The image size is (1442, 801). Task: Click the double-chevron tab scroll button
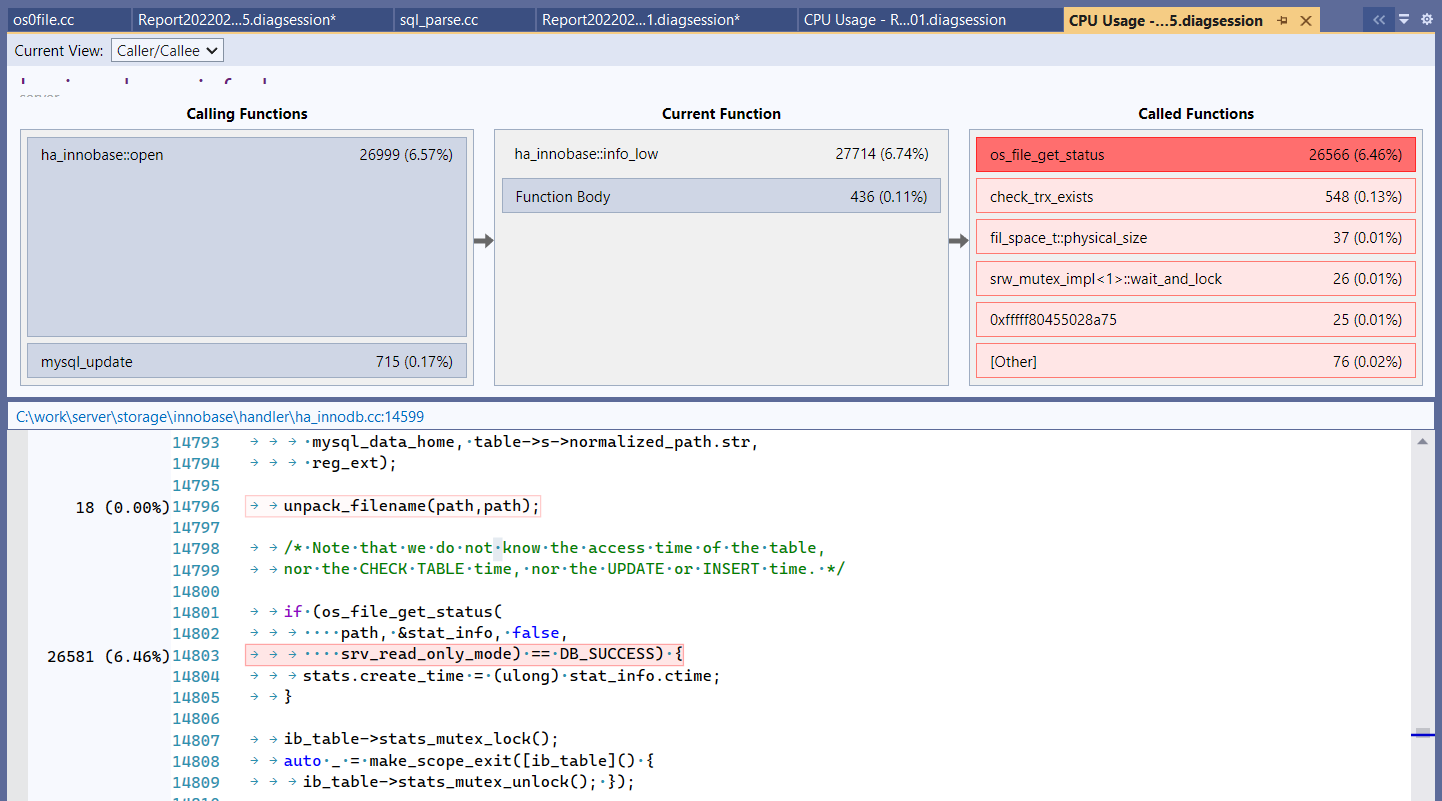click(x=1378, y=20)
